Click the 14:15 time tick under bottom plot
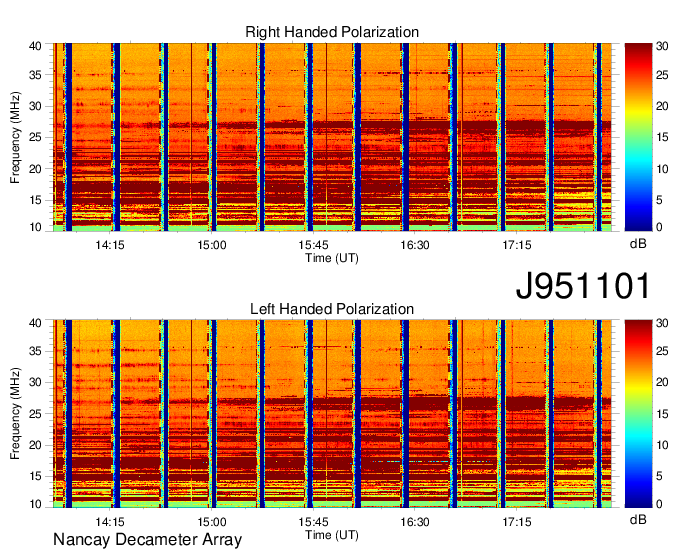 click(110, 522)
